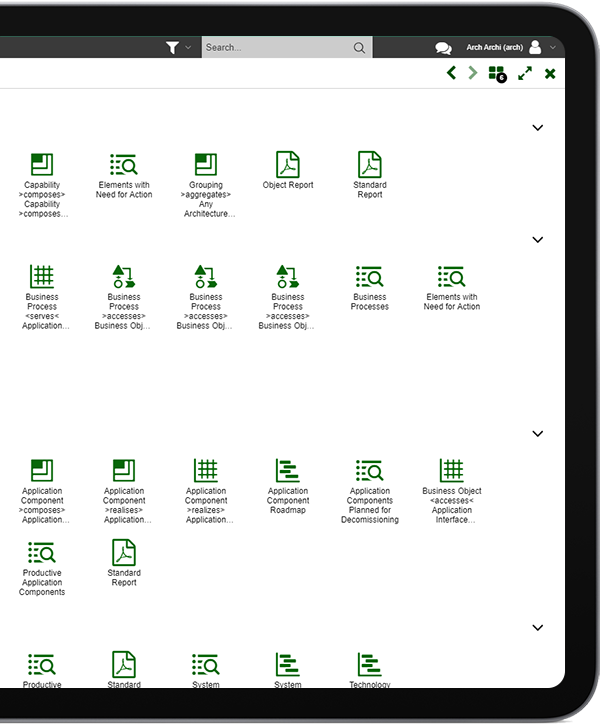This screenshot has height=724, width=600.
Task: Collapse the Business Process section chevron
Action: coord(537,240)
